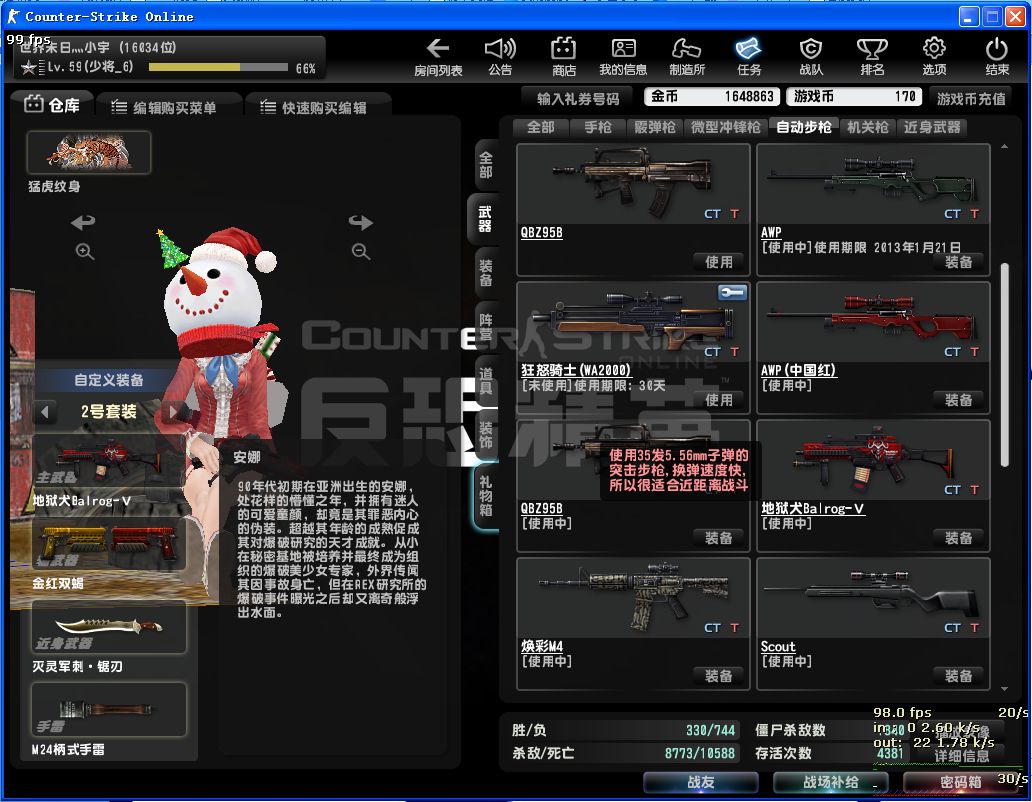Equip the in-use QBZ95B (装备)

pyautogui.click(x=719, y=538)
